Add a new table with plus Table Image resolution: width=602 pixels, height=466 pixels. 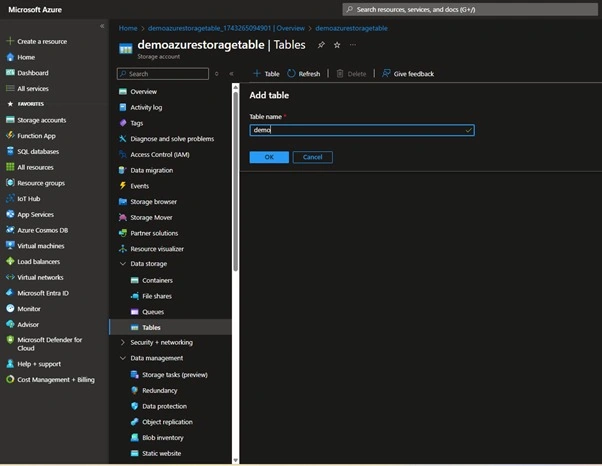click(266, 74)
